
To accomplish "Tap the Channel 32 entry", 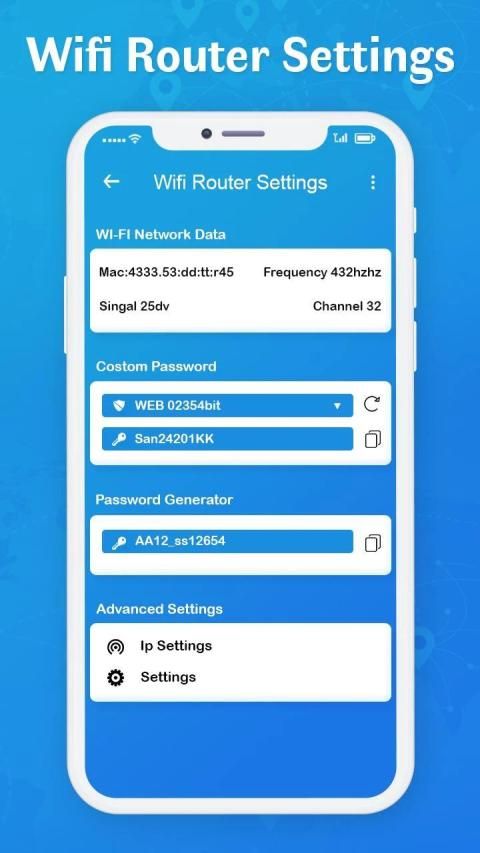I will pos(347,306).
